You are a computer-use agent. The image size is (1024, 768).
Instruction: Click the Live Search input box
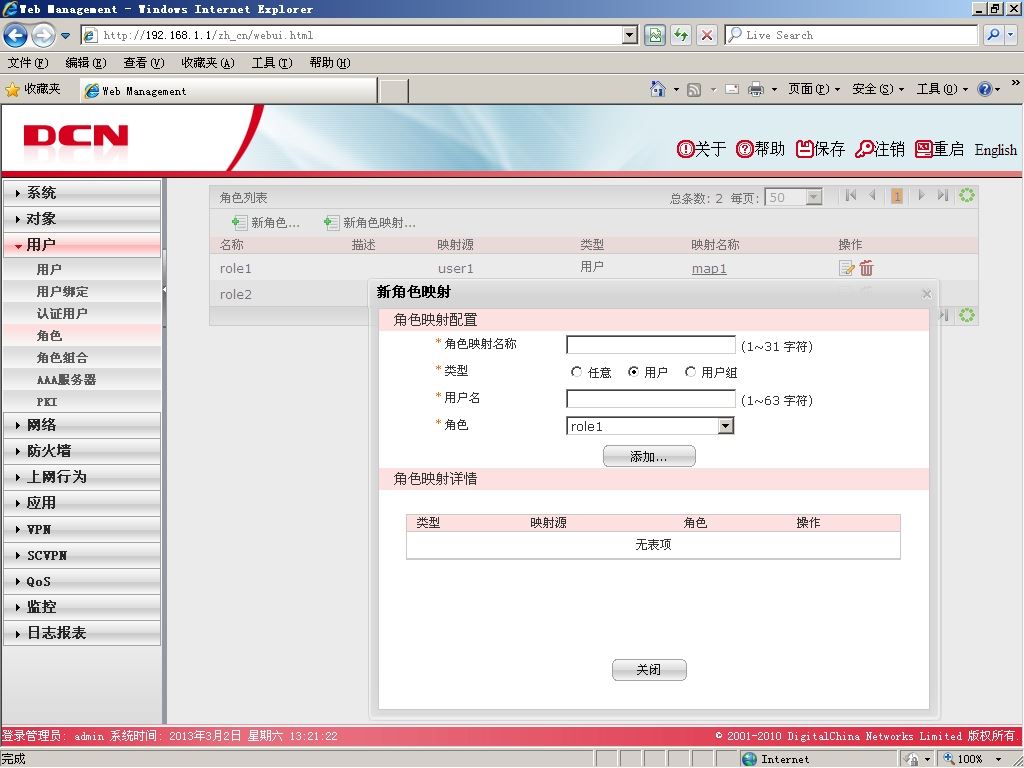[x=851, y=35]
